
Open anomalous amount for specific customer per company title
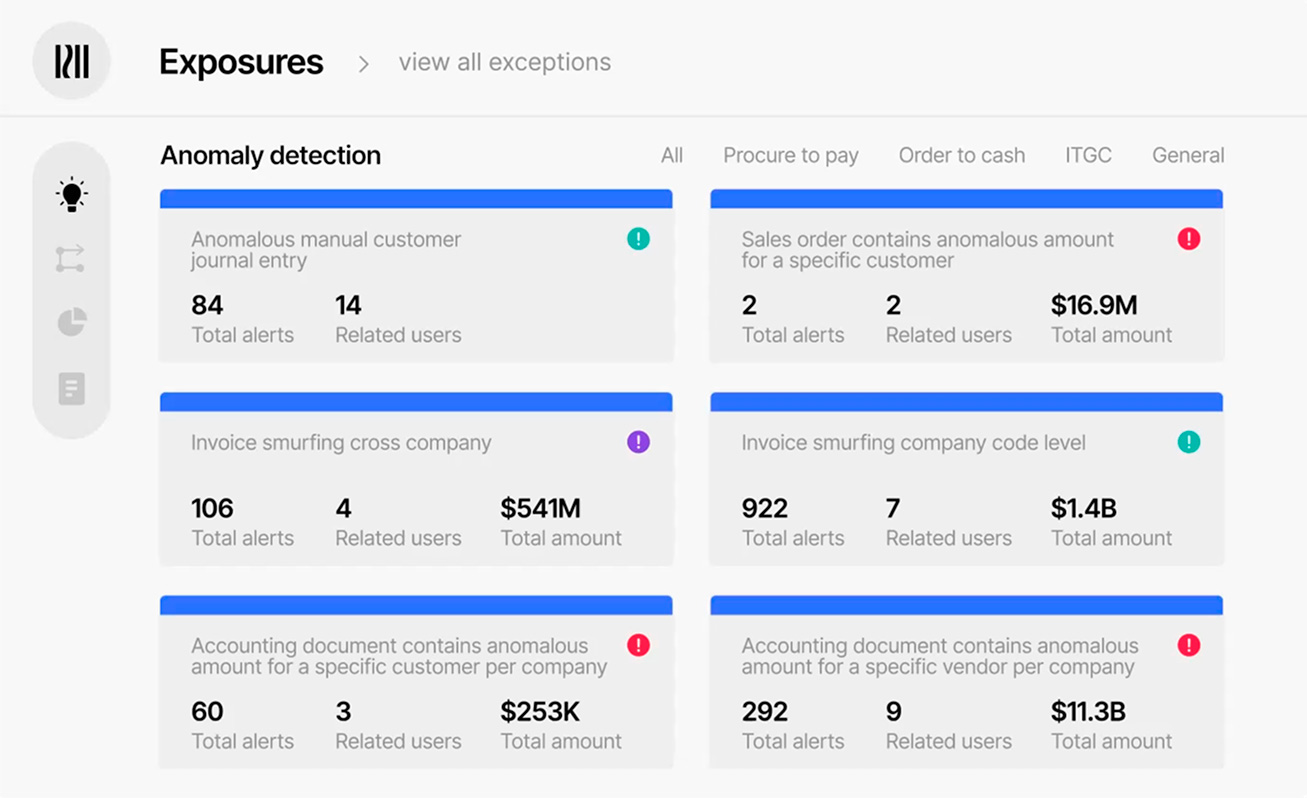(x=399, y=656)
